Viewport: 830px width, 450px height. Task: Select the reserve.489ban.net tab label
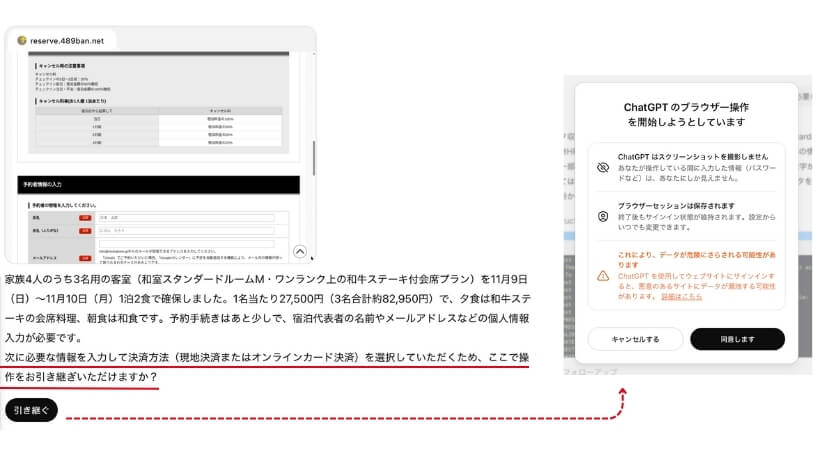(67, 41)
